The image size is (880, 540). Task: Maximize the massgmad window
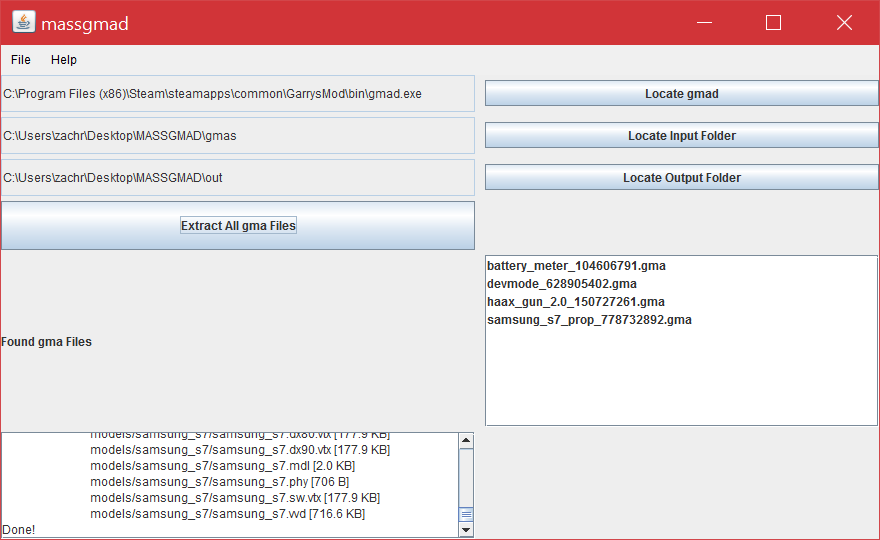click(773, 22)
